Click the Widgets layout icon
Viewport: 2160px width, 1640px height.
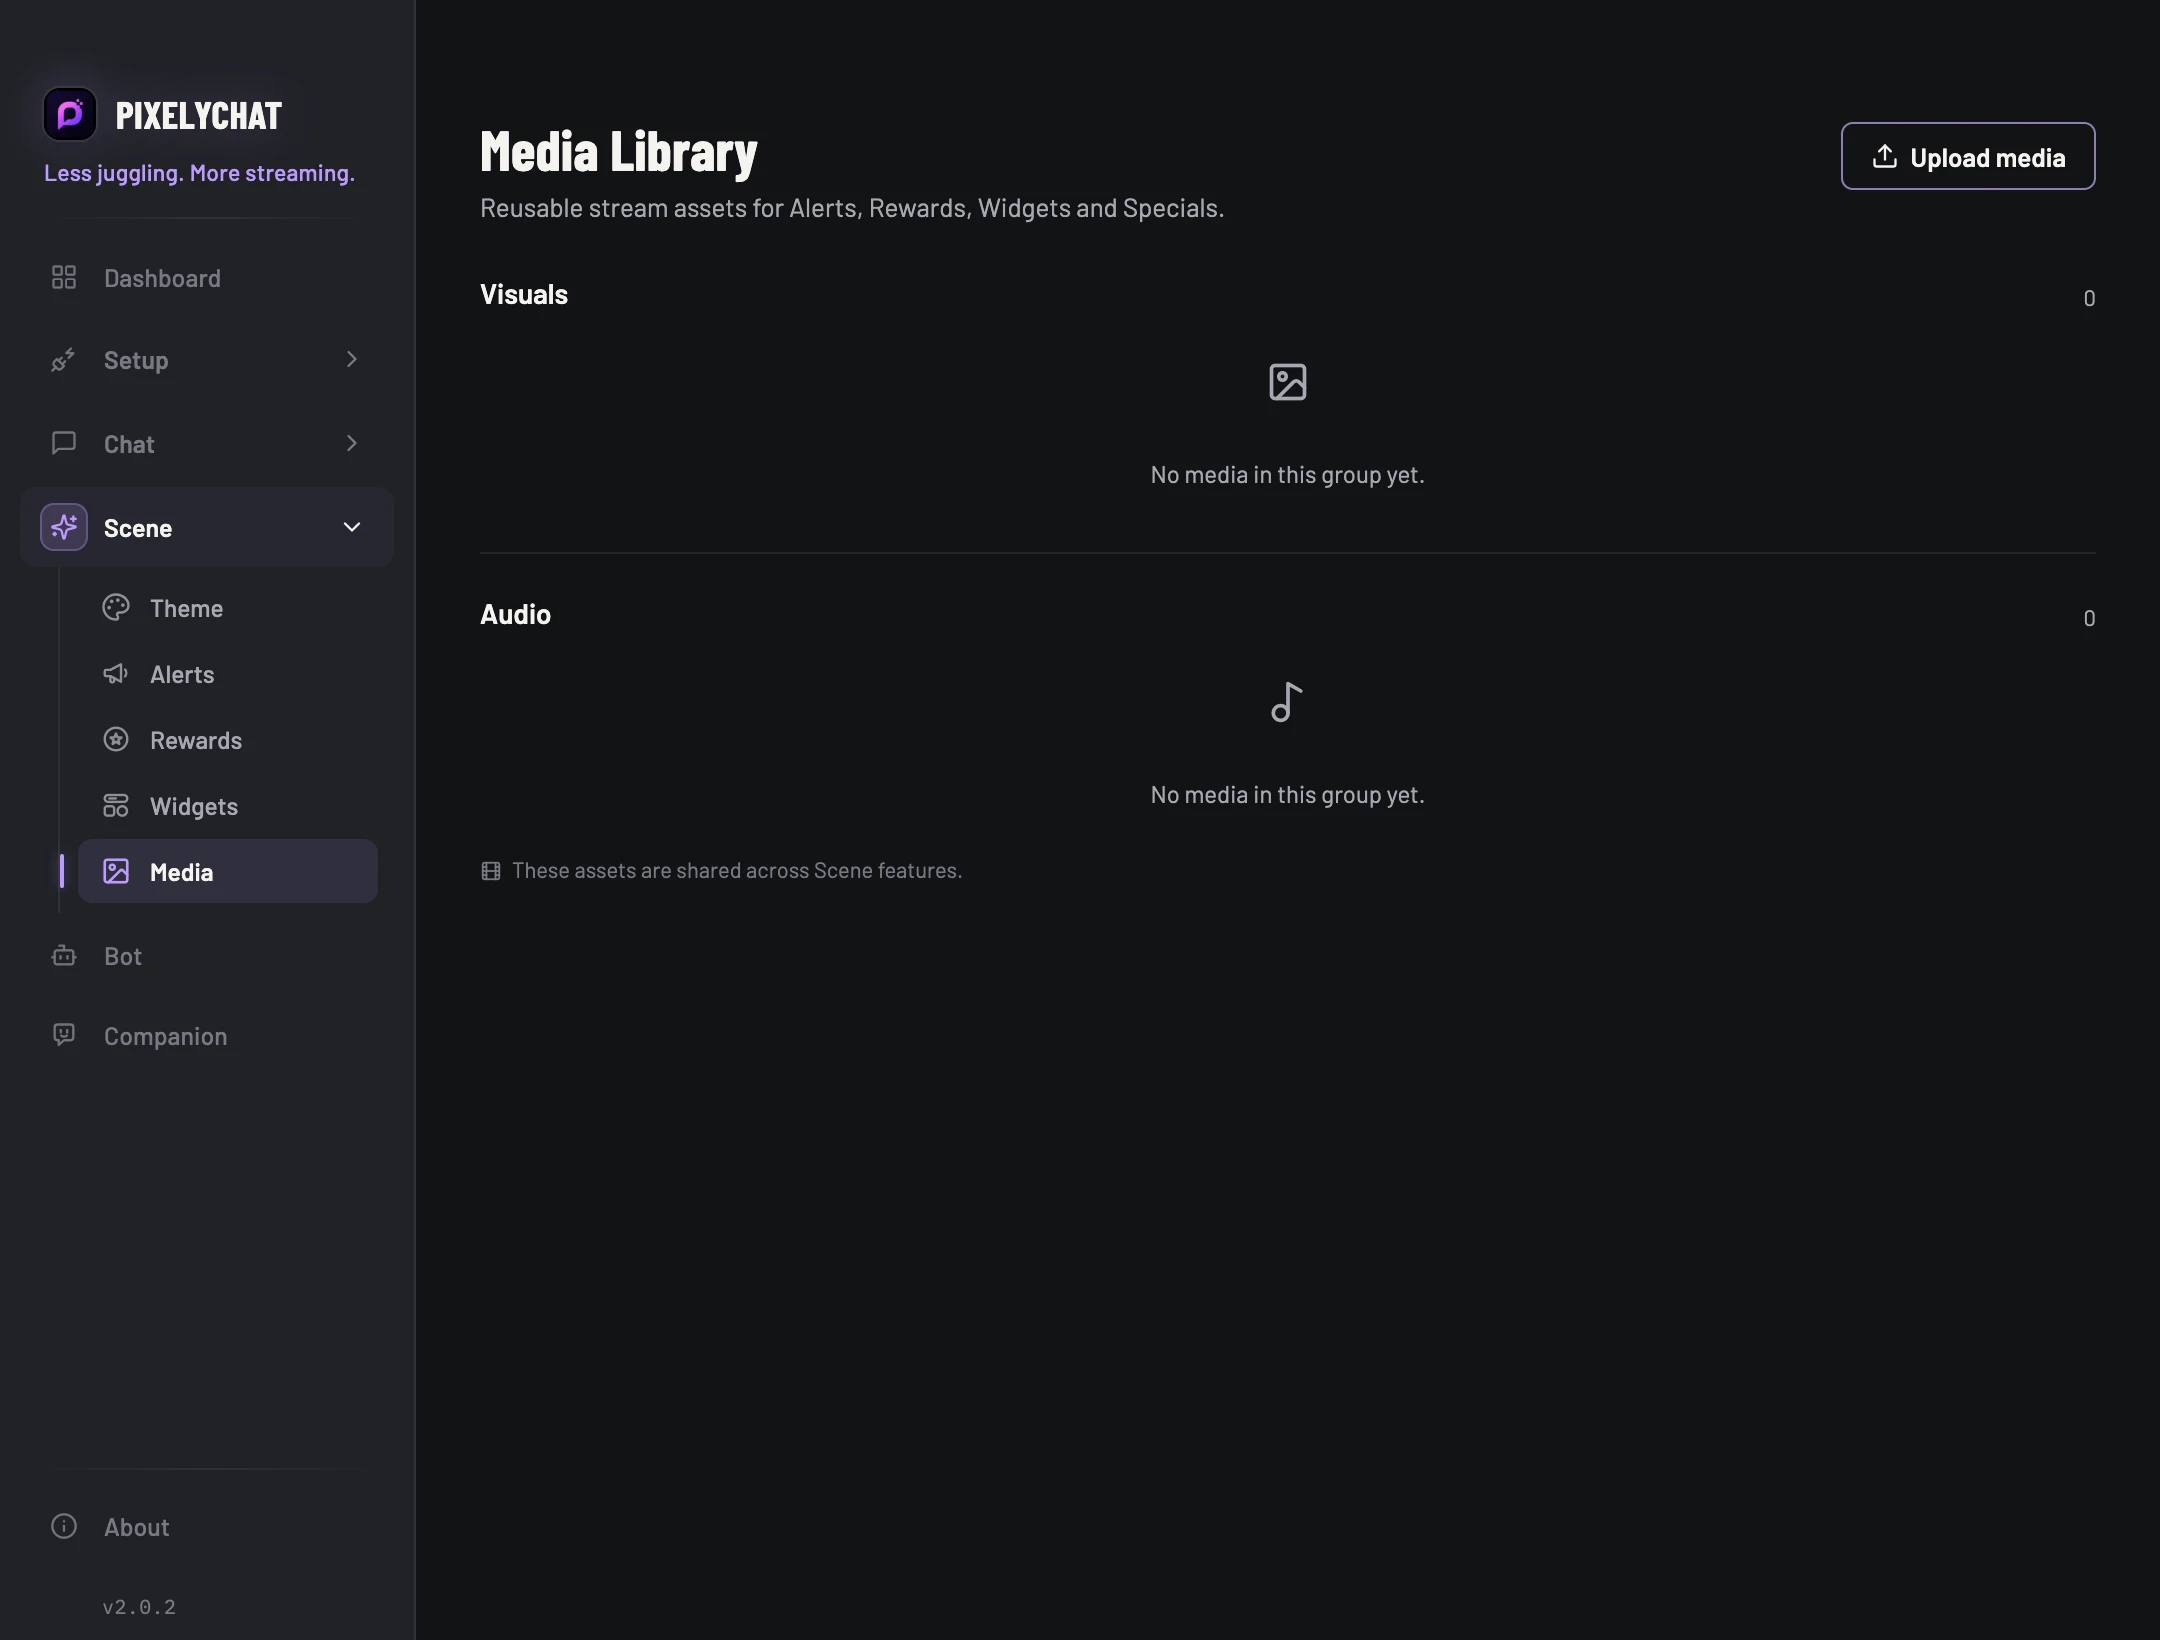click(116, 805)
